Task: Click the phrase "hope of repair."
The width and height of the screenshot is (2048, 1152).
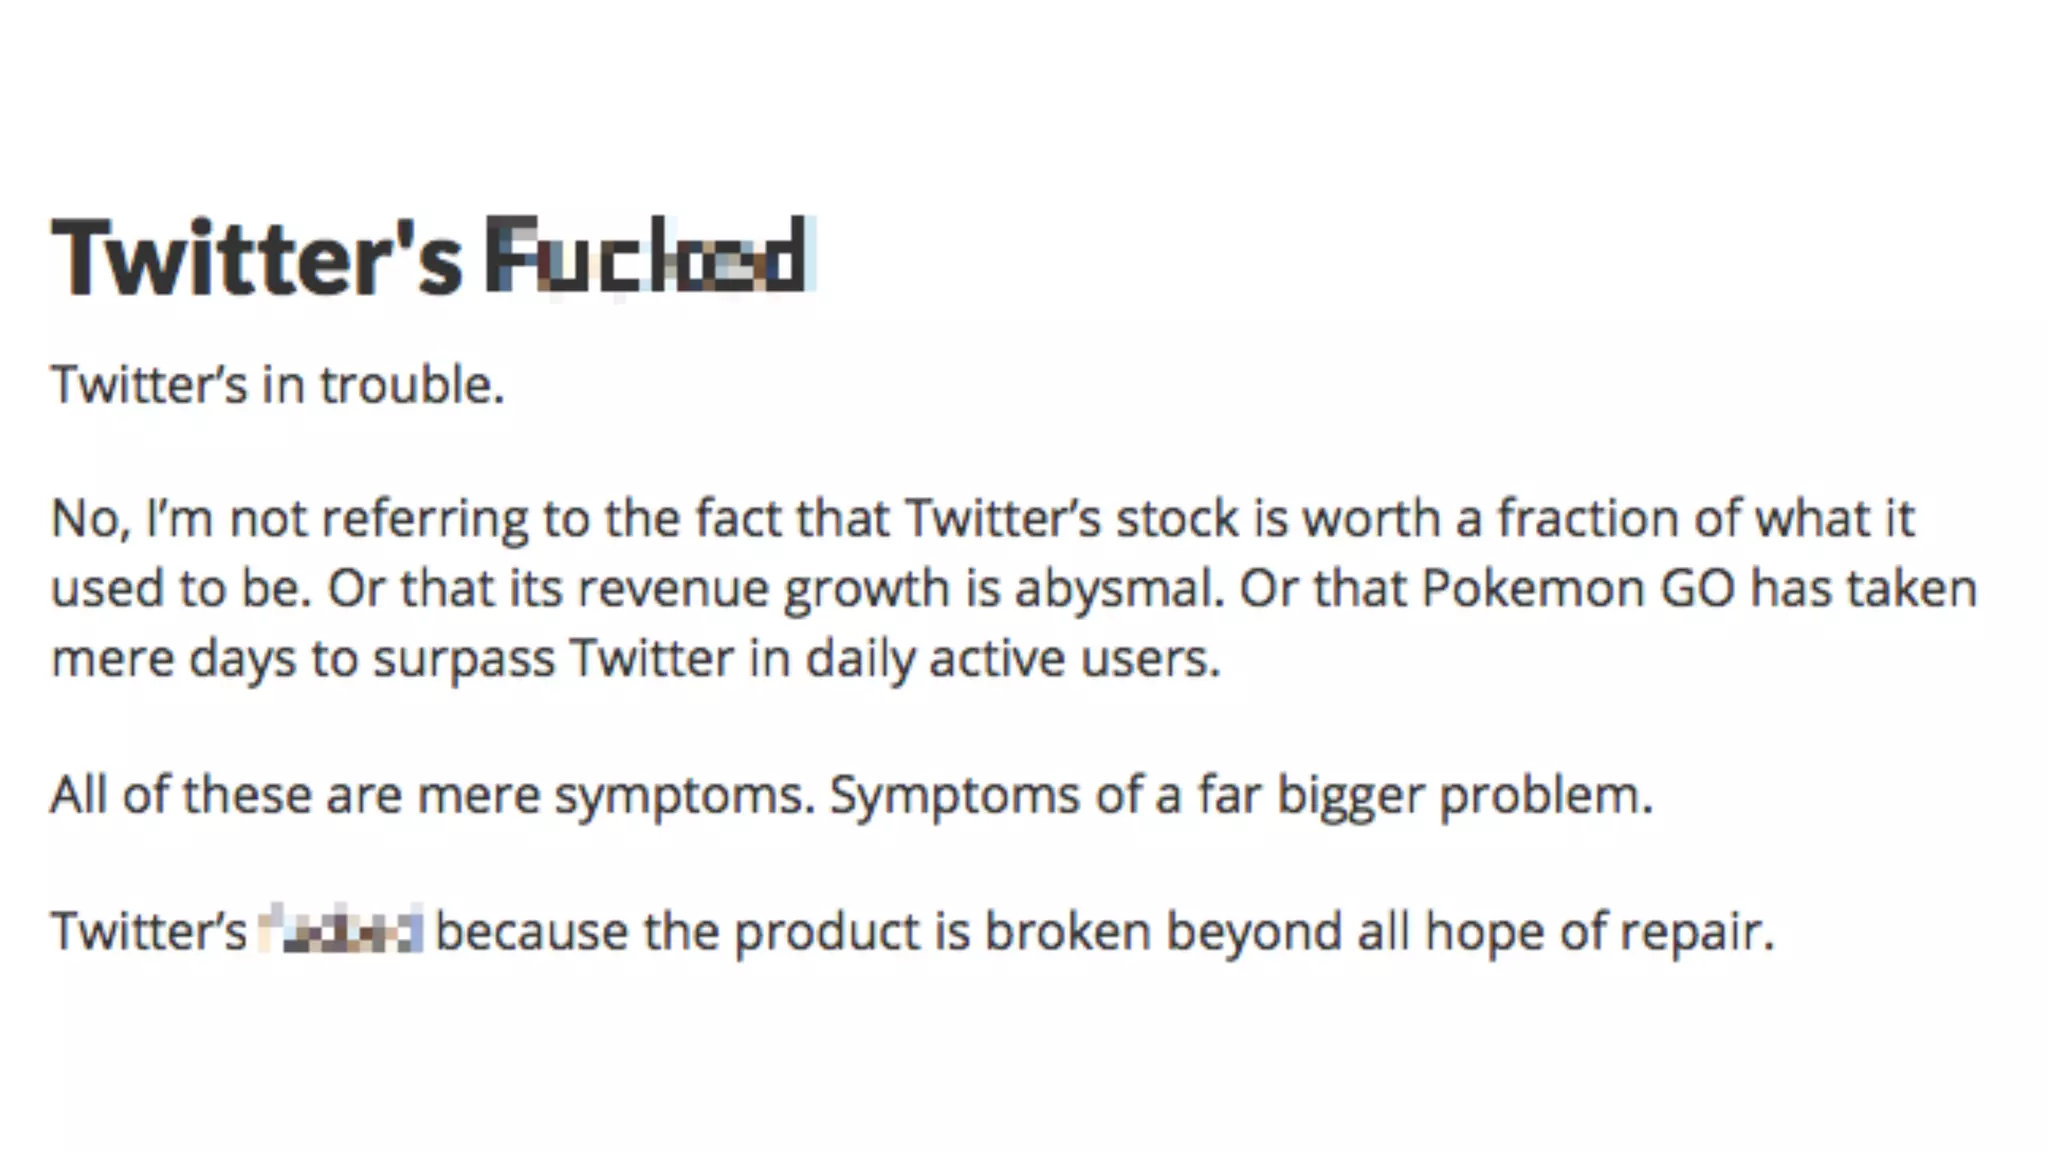Action: pyautogui.click(x=1599, y=932)
